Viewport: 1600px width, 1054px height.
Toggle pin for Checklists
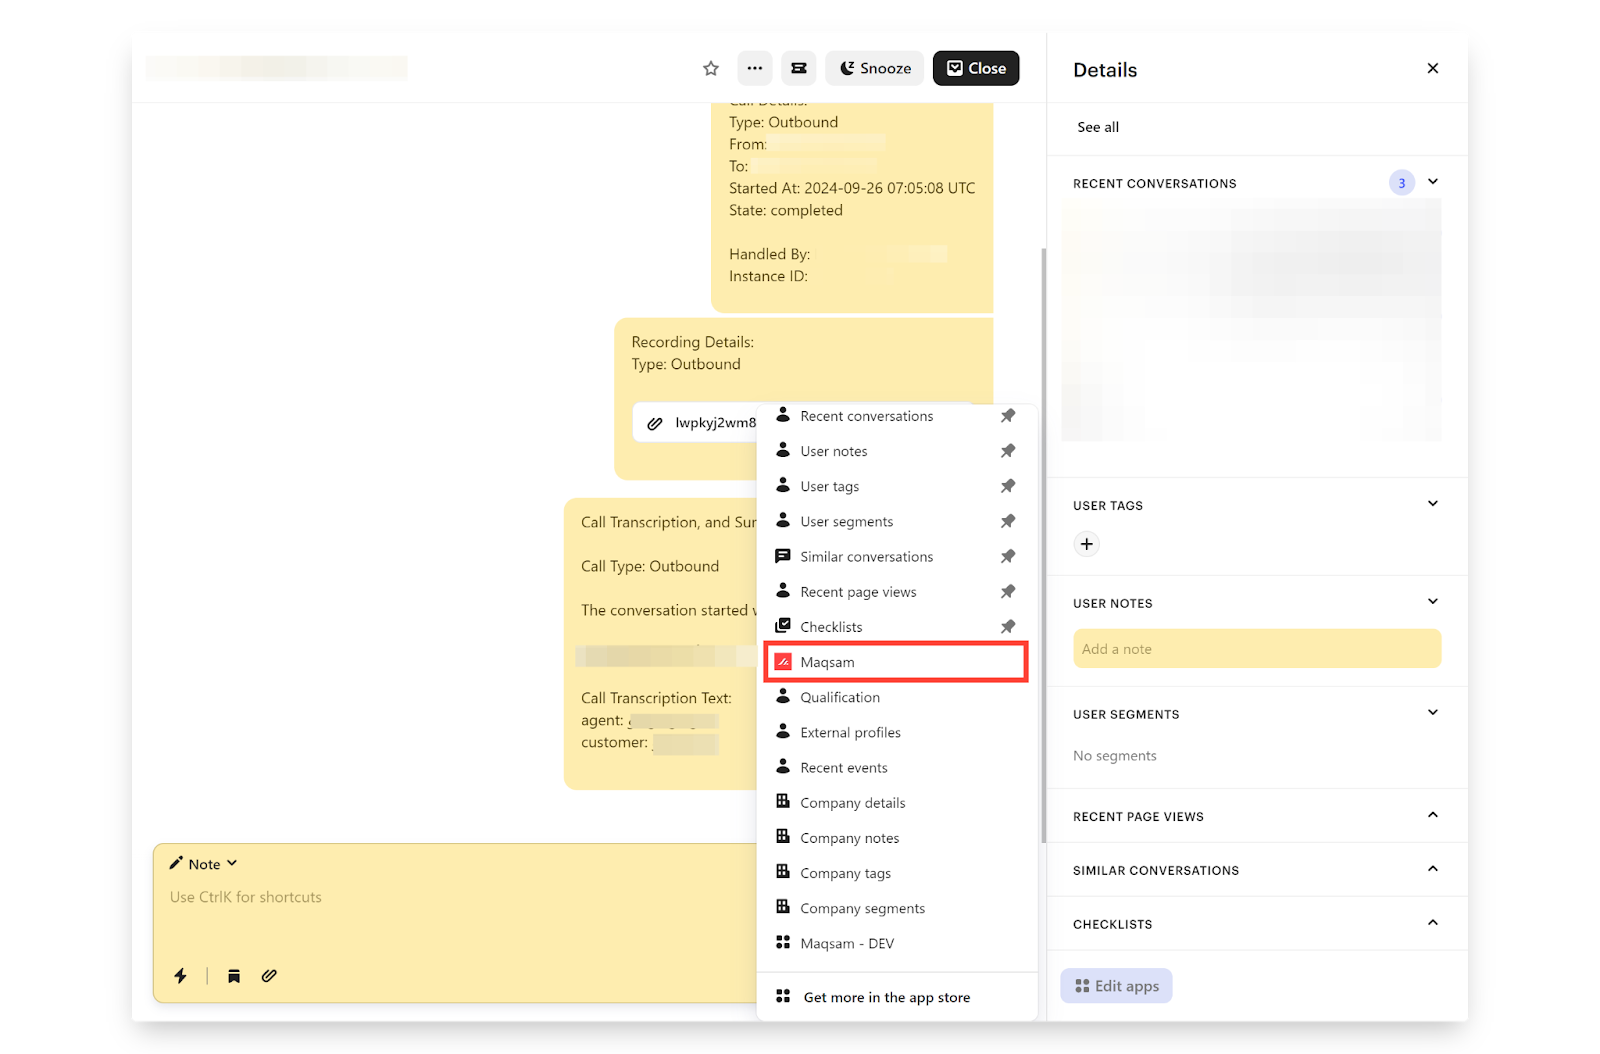[1008, 627]
